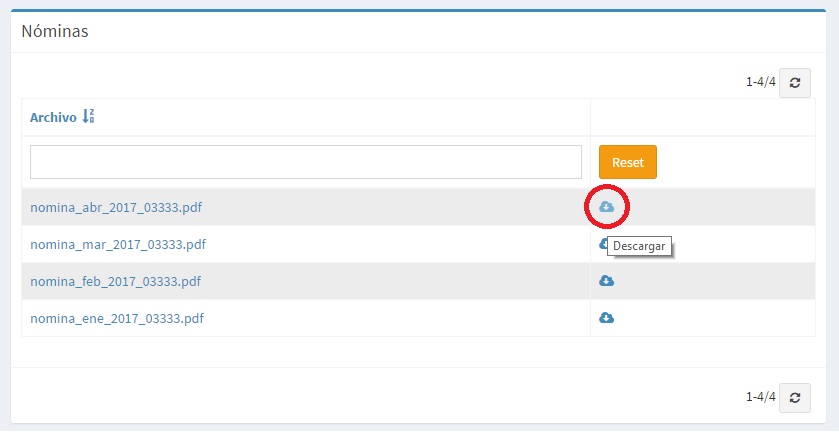This screenshot has width=839, height=432.
Task: Click the empty header cell above Reset
Action: click(x=703, y=117)
